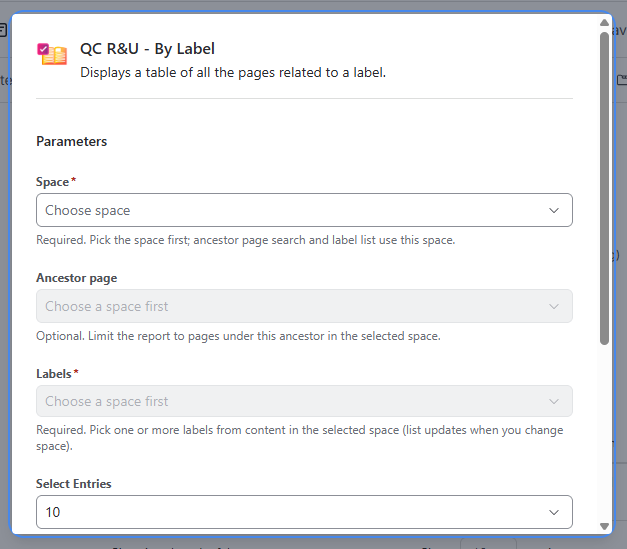This screenshot has height=549, width=627.
Task: Click the dialog's vertical scrollbar thumb
Action: (604, 188)
